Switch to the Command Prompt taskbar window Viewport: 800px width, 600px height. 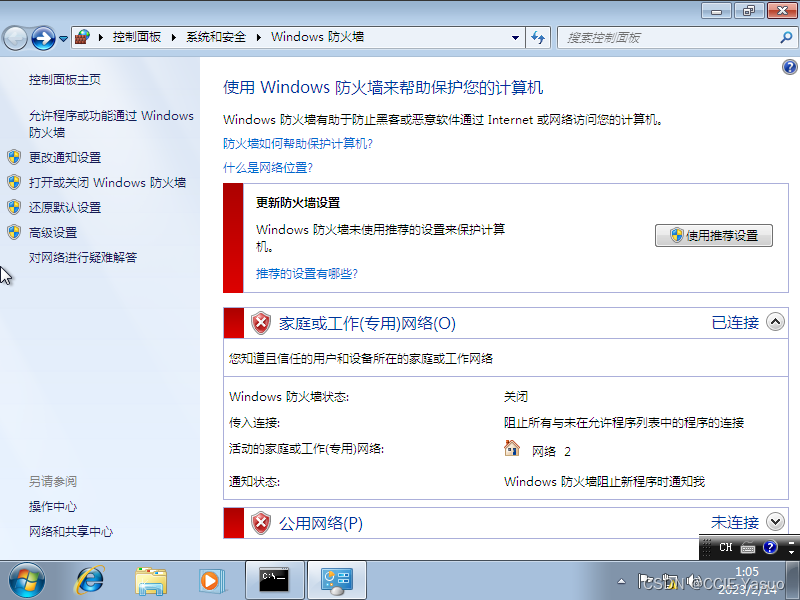point(274,580)
